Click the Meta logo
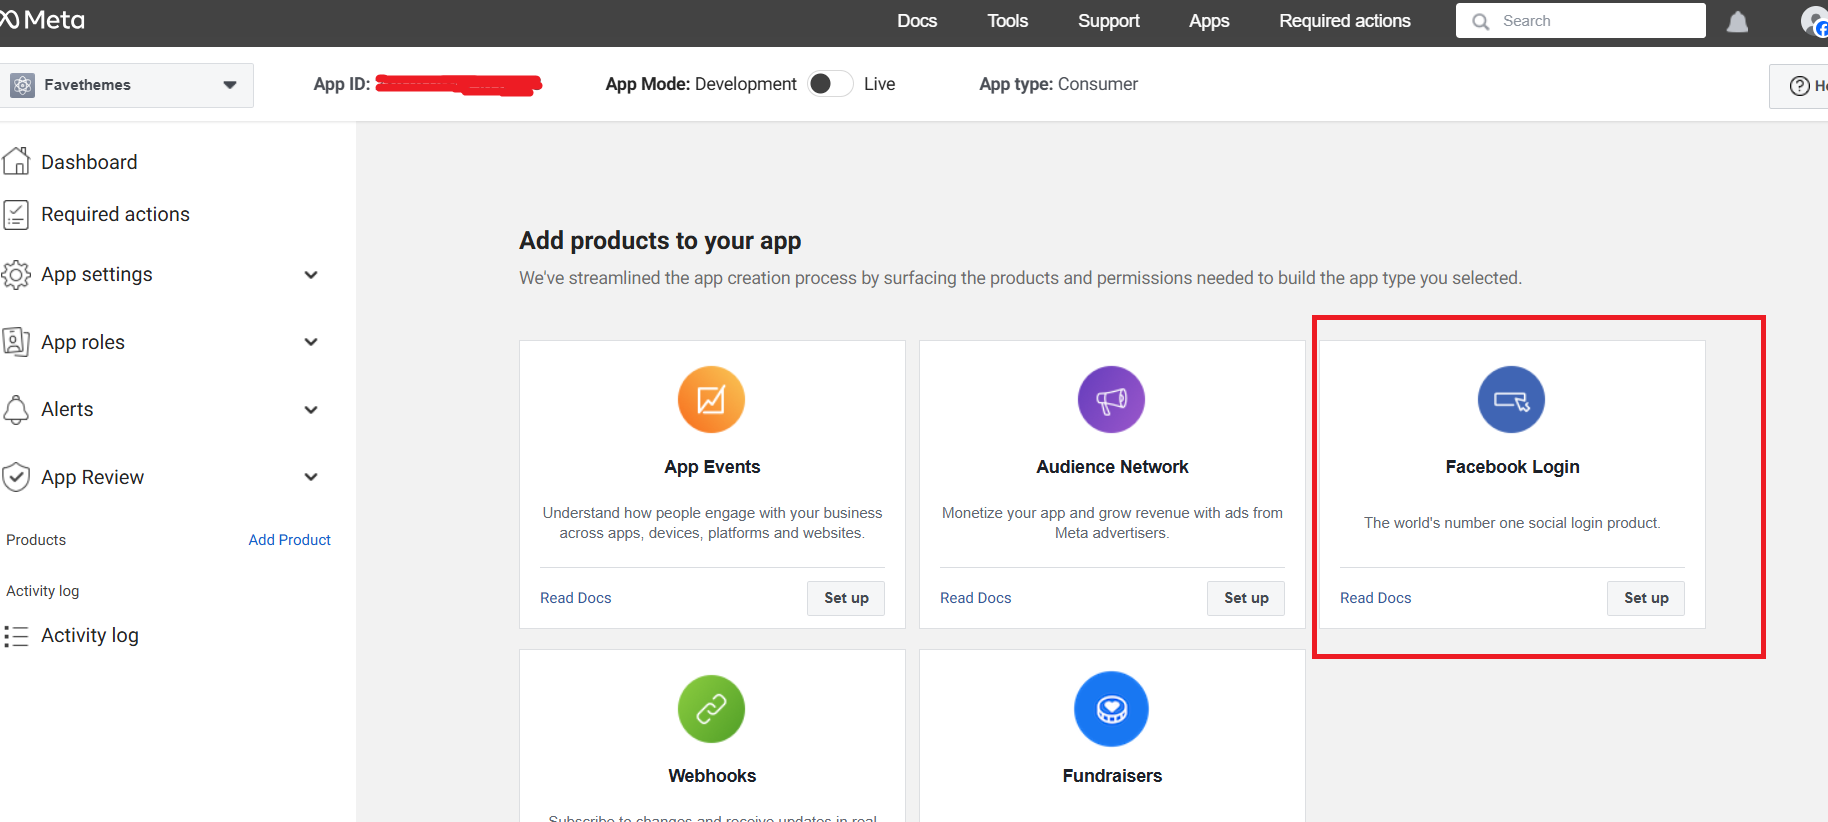This screenshot has height=822, width=1828. (x=42, y=20)
